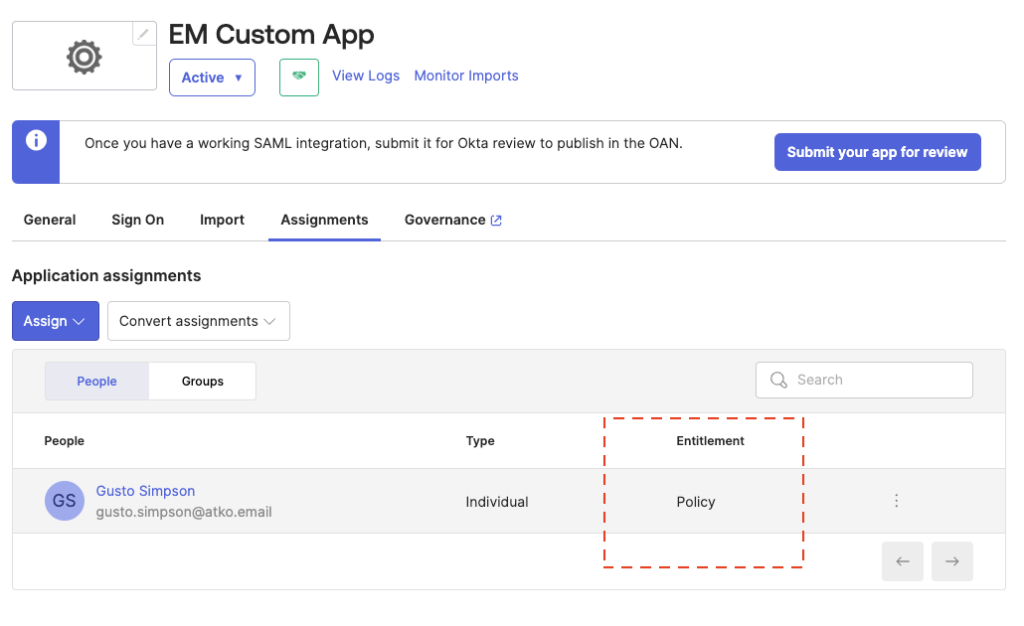Screen dimensions: 1024x626
Task: Click the green handshake icon button
Action: click(x=299, y=77)
